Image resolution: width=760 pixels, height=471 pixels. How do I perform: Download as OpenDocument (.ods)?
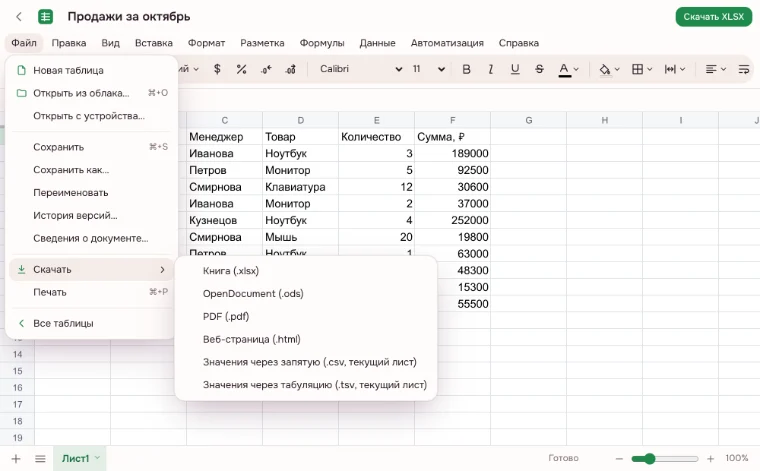(306, 294)
